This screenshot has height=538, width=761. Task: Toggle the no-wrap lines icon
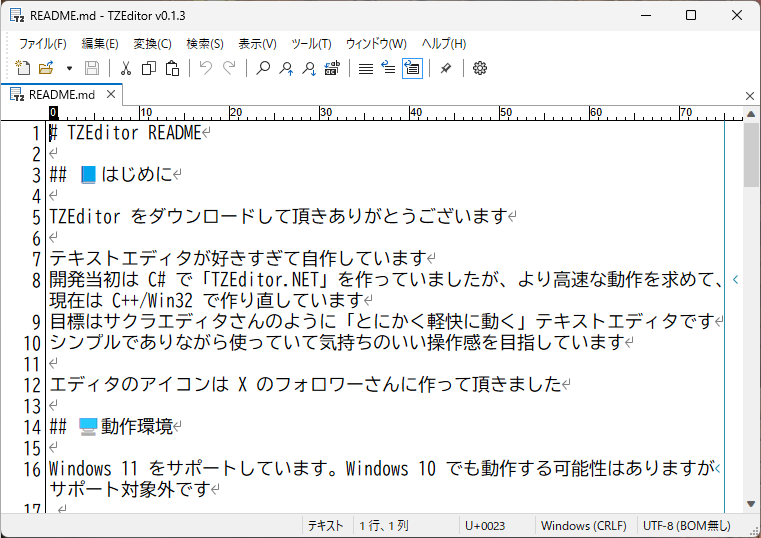pos(366,68)
